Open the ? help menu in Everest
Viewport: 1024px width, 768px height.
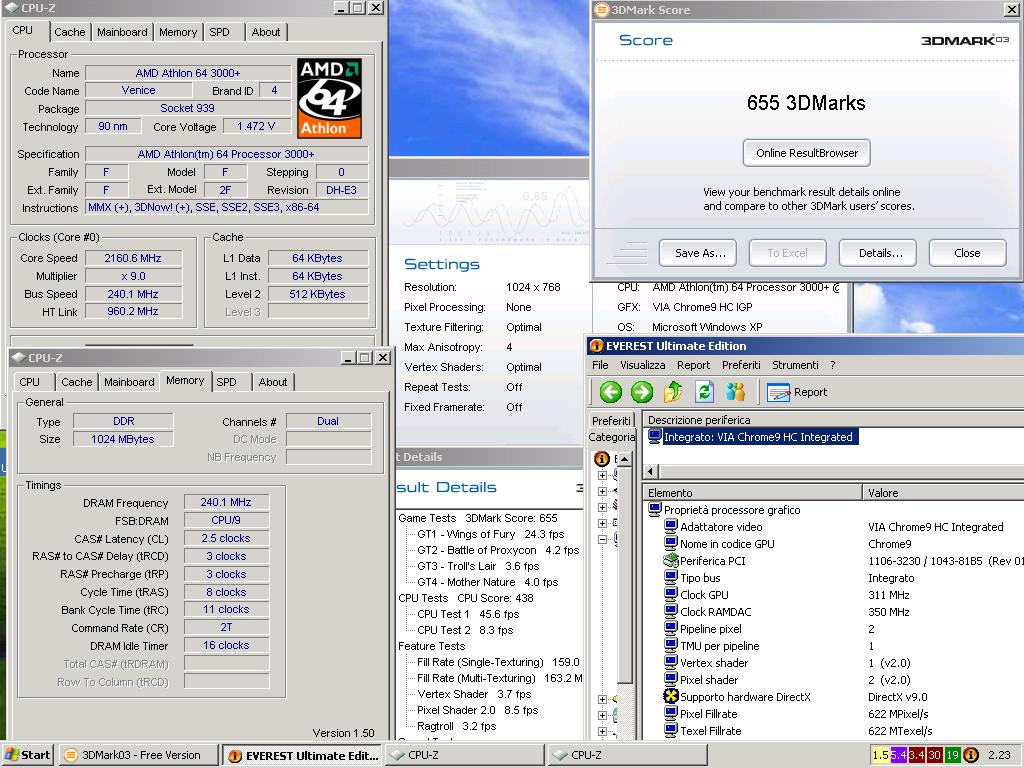tap(833, 365)
